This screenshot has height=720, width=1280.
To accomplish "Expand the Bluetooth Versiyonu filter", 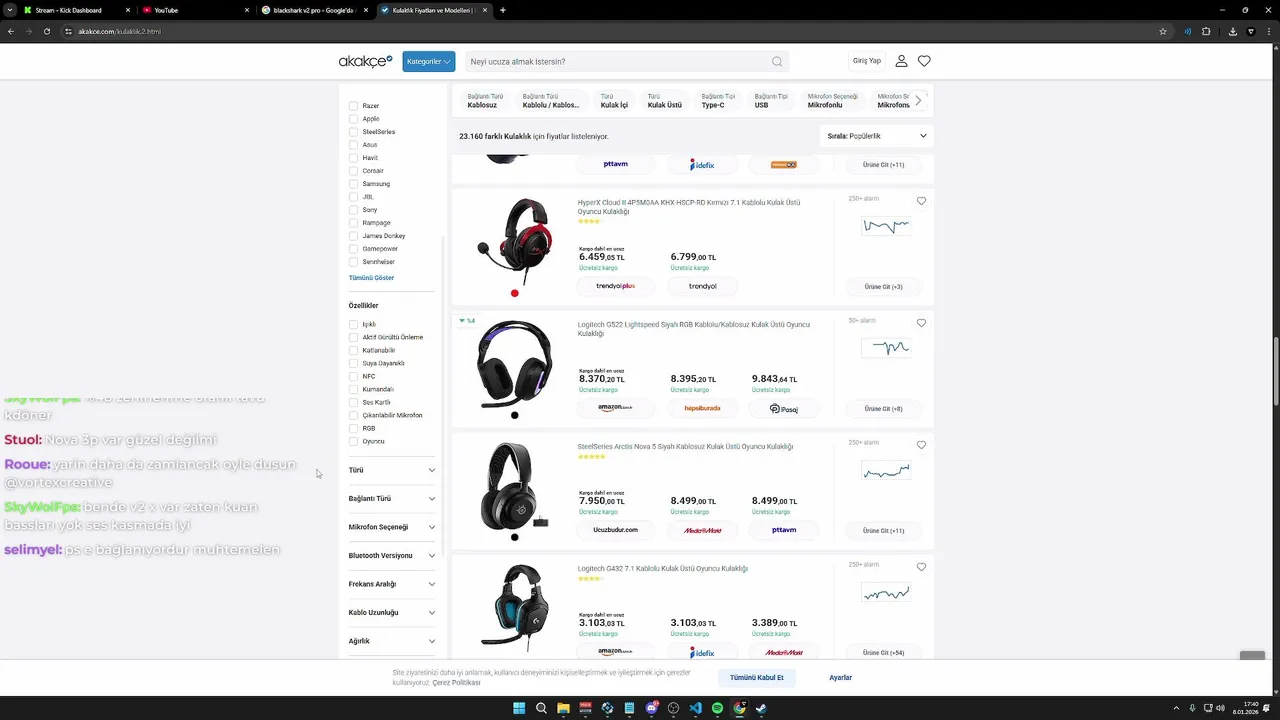I will (392, 555).
